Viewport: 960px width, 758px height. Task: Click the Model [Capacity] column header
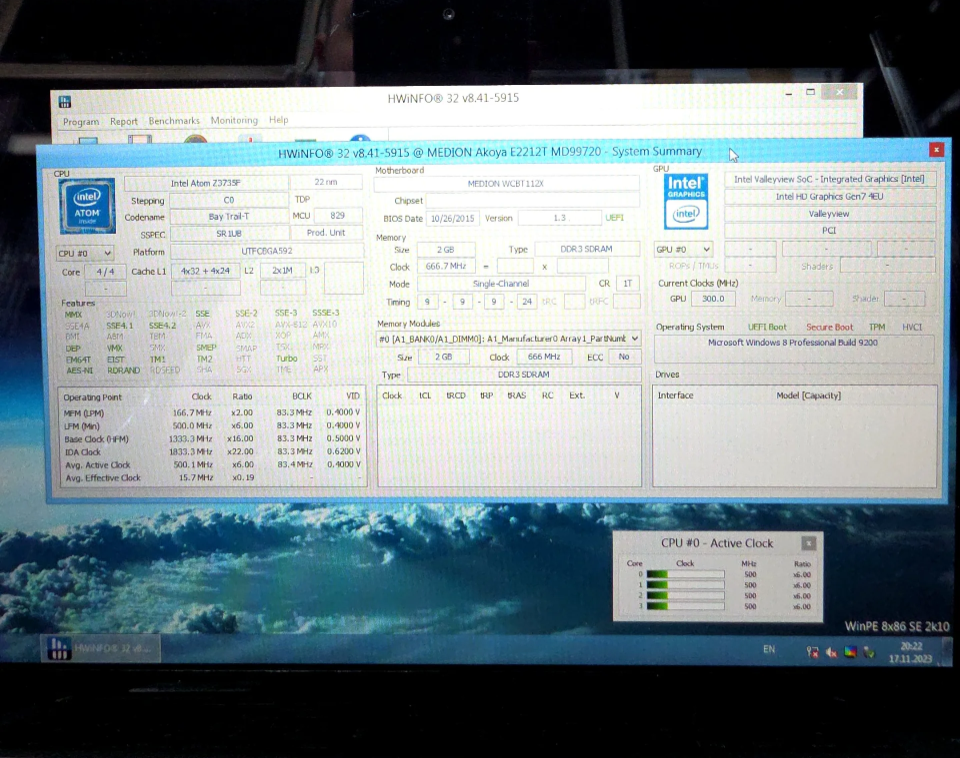(x=808, y=396)
